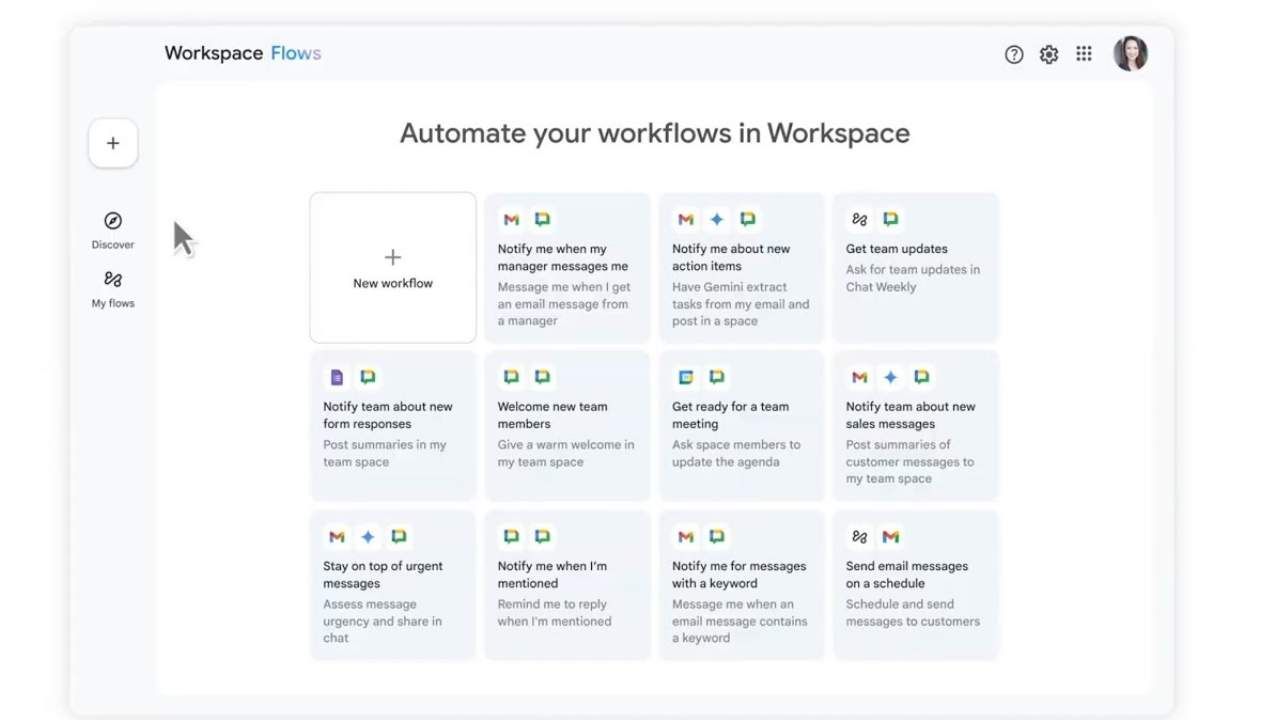The width and height of the screenshot is (1280, 720).
Task: Open the Discover section in the sidebar
Action: (x=112, y=231)
